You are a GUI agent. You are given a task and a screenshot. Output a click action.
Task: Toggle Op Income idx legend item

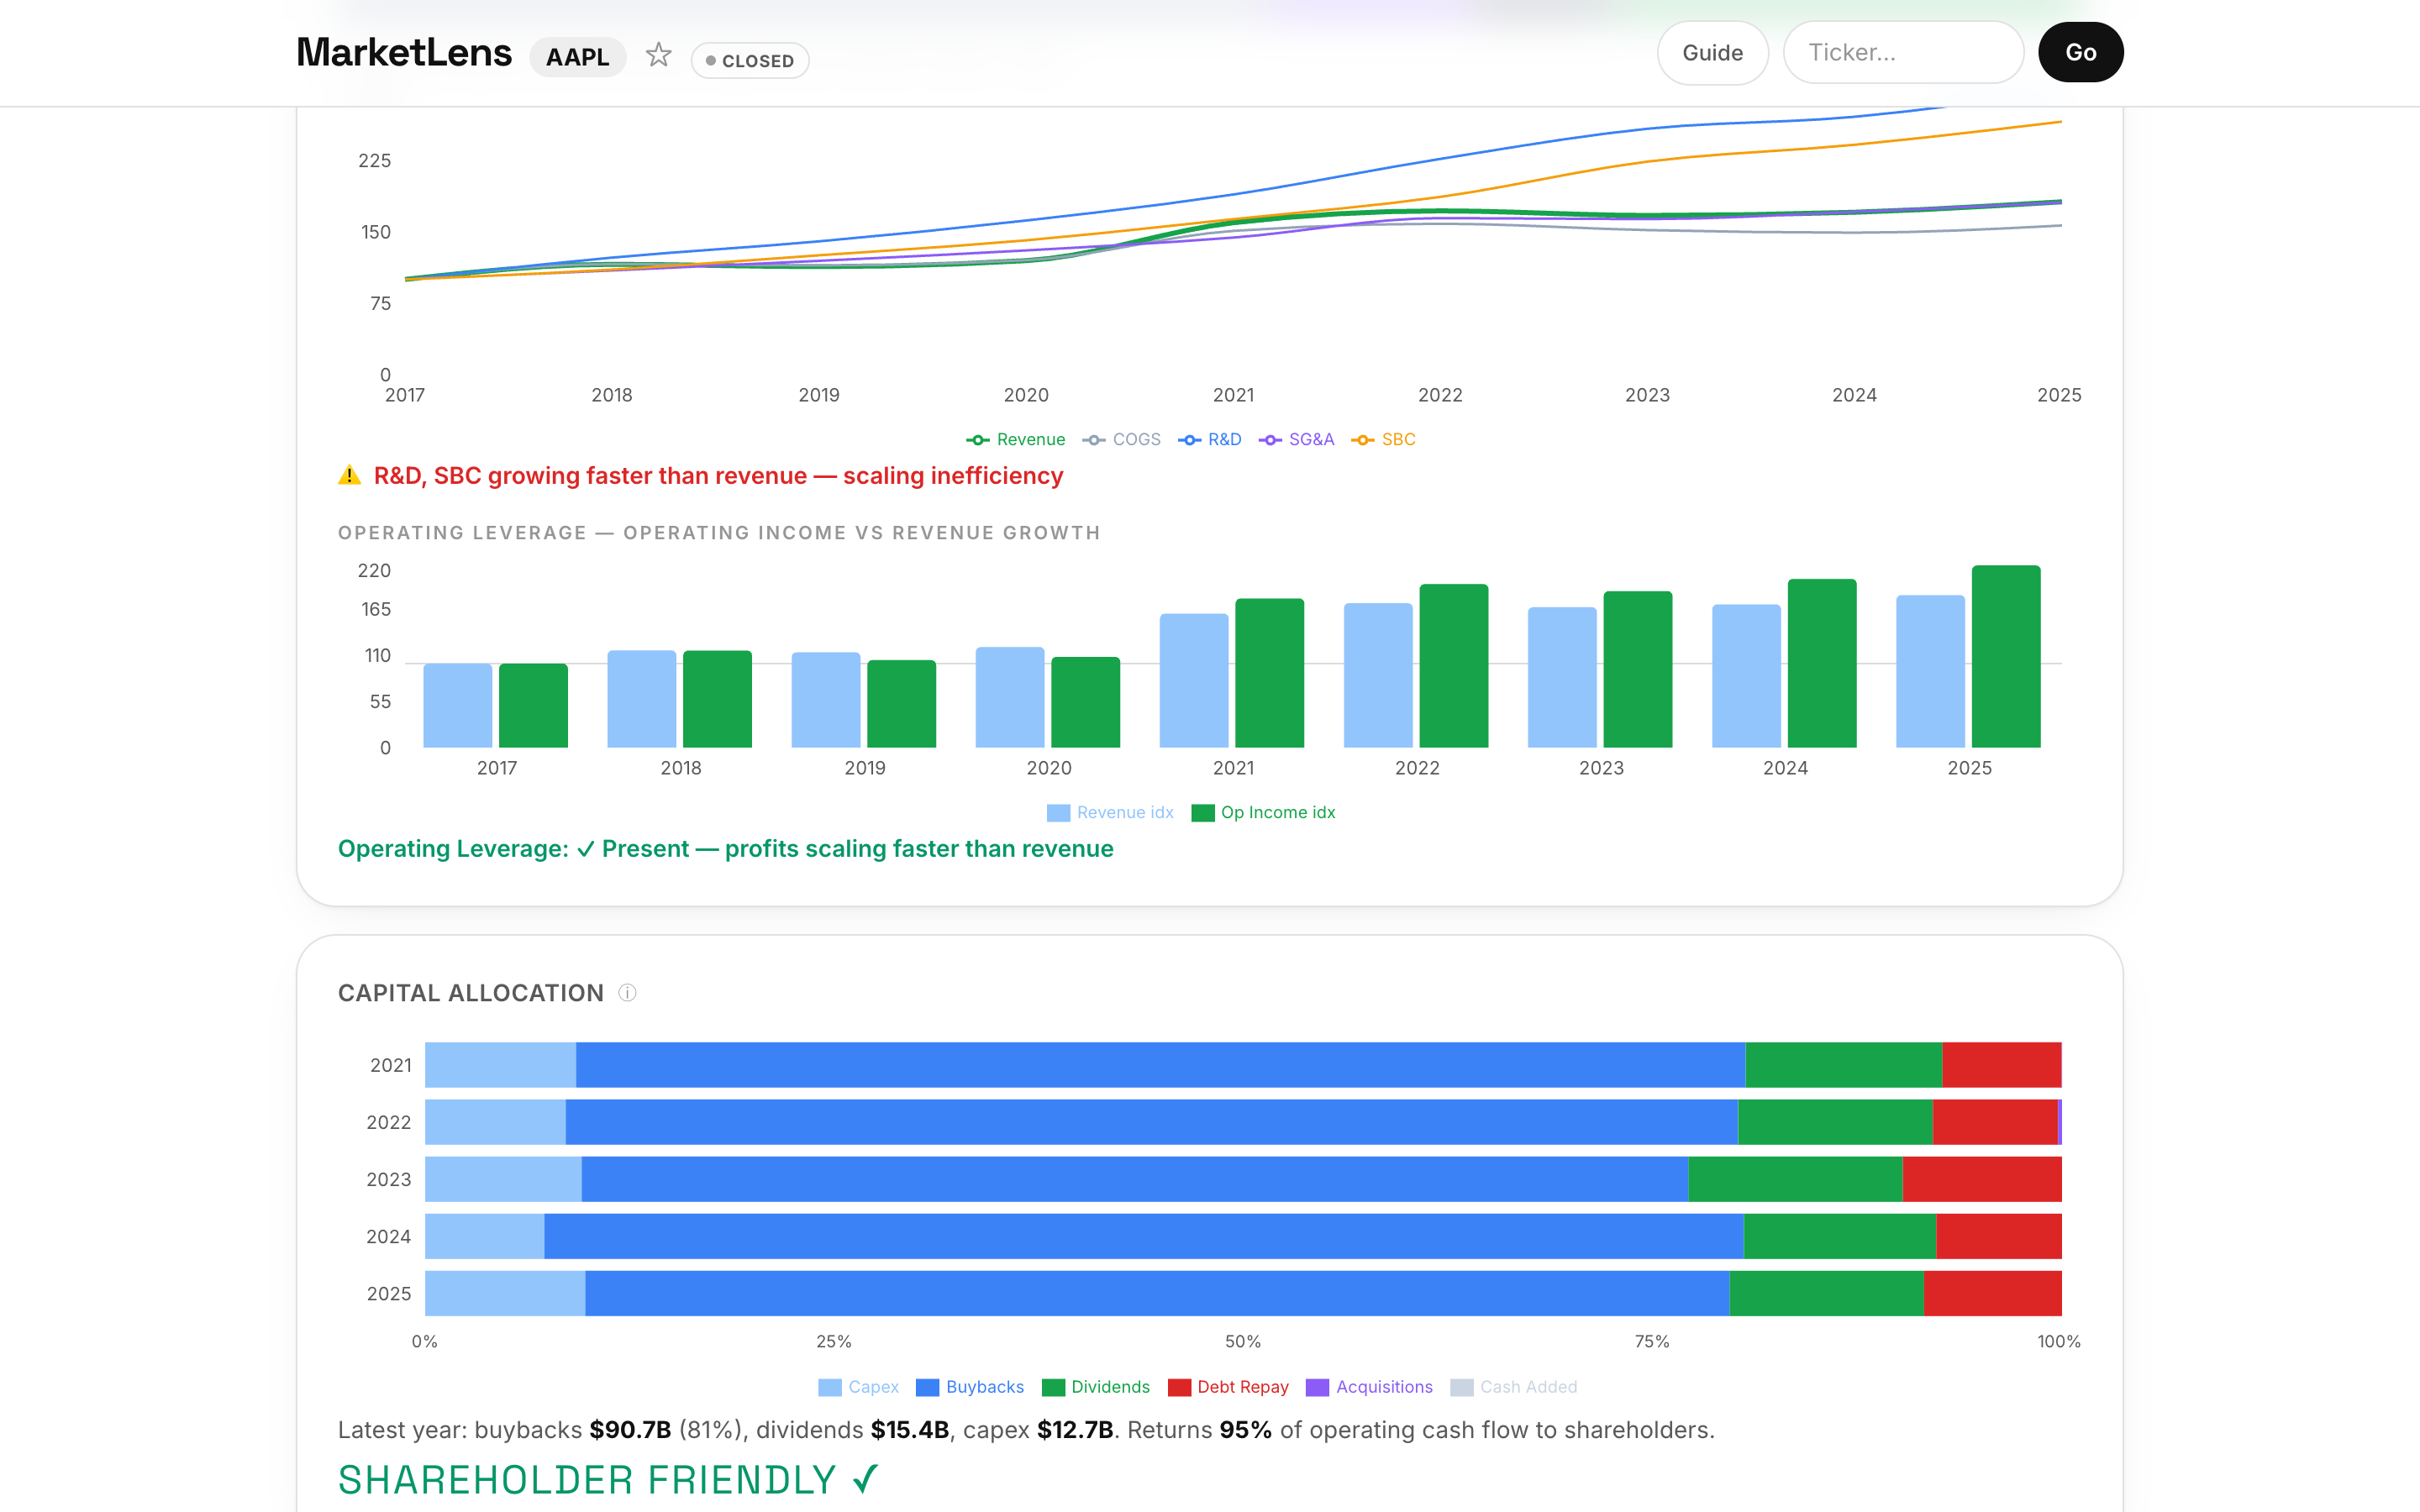(1263, 812)
